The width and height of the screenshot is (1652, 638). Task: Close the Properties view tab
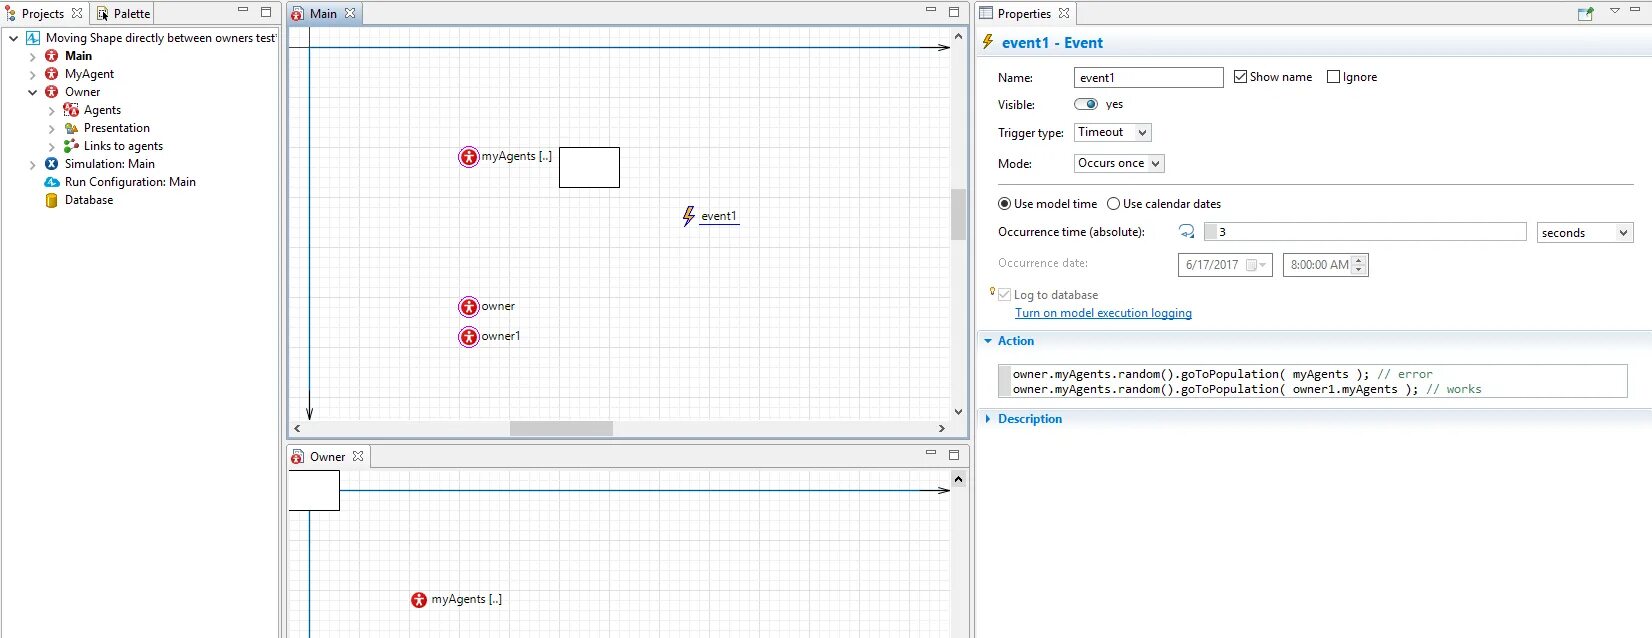click(1064, 14)
